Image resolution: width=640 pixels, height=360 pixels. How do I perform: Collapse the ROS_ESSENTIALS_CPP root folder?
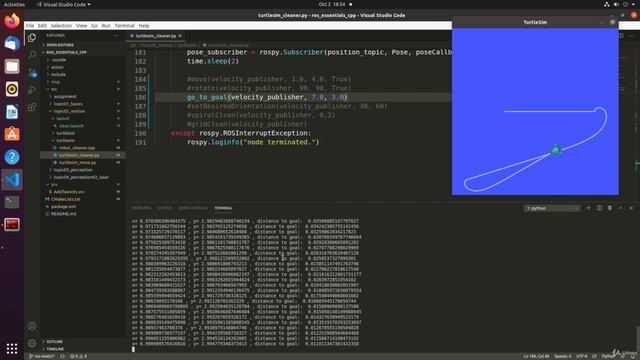(x=66, y=52)
